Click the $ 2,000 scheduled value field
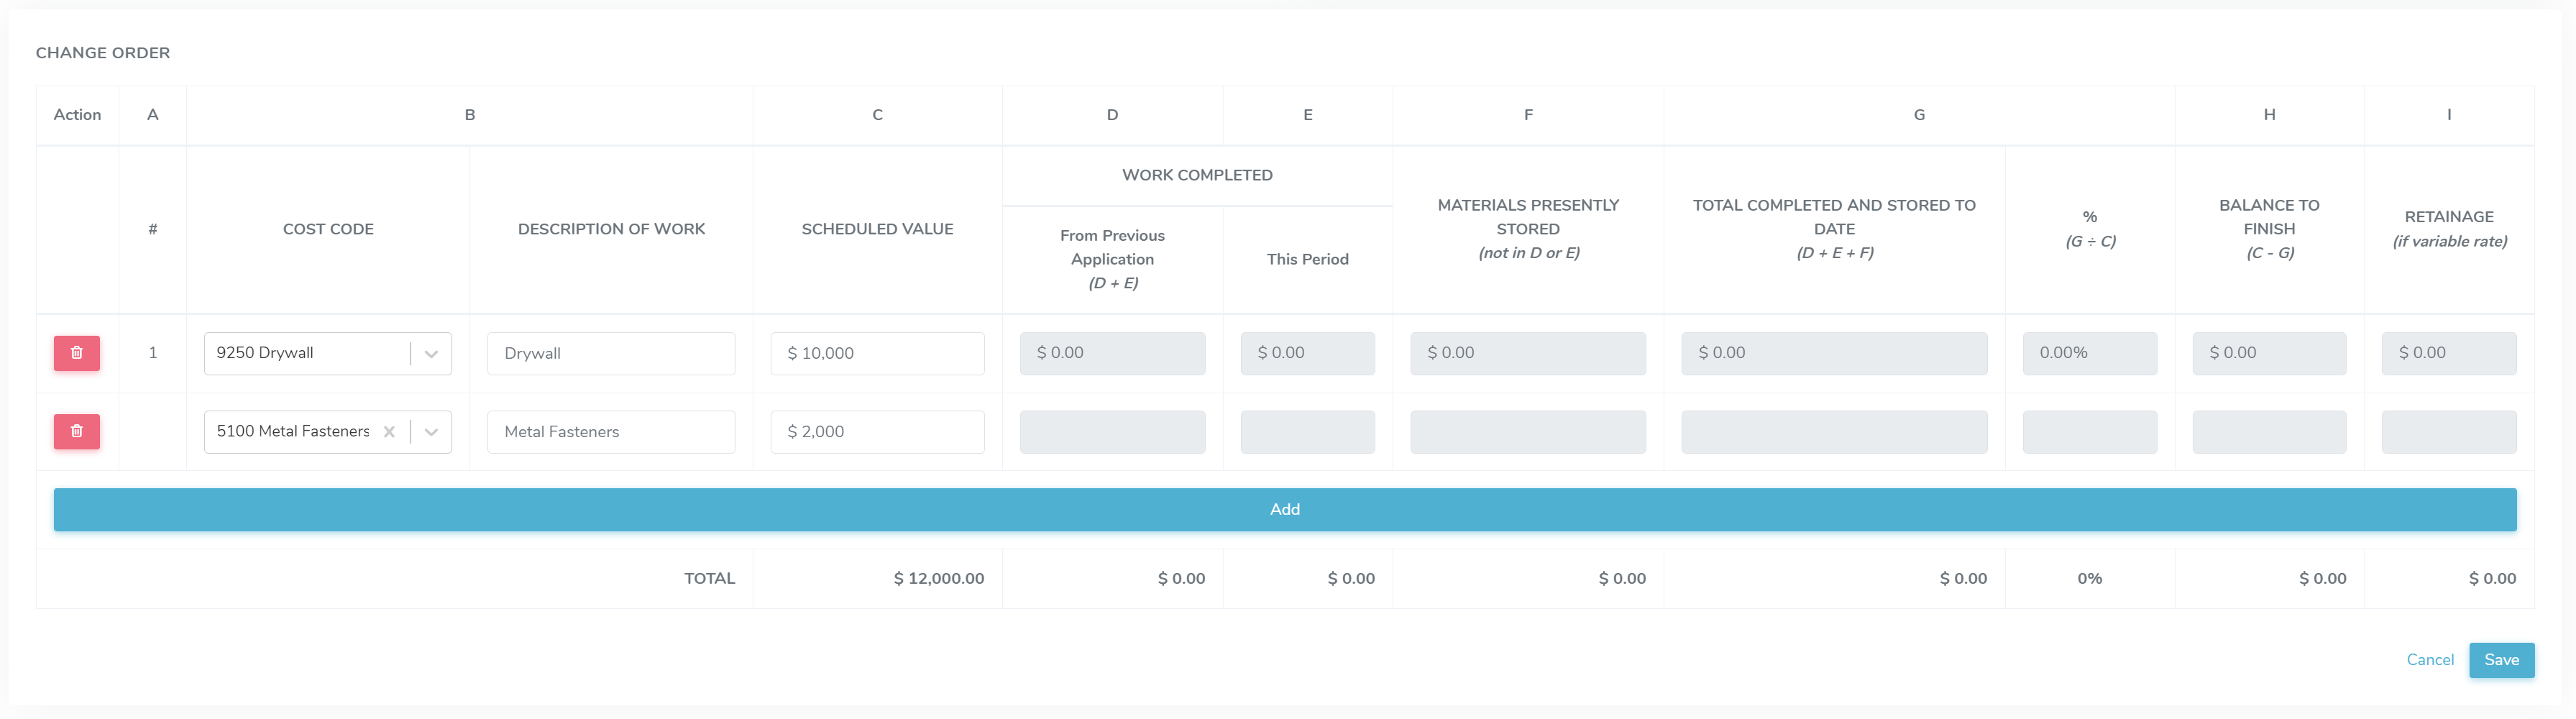 pos(877,432)
